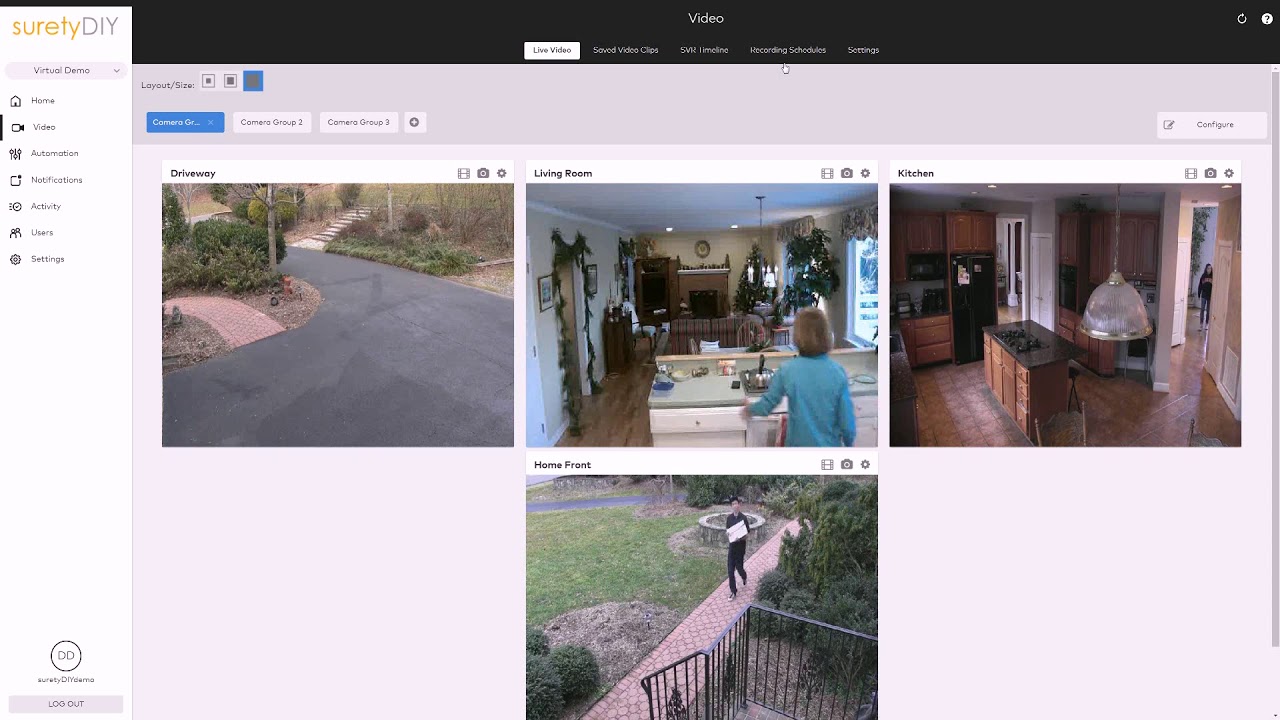Add a new camera group with plus icon
The image size is (1280, 720).
[x=414, y=122]
